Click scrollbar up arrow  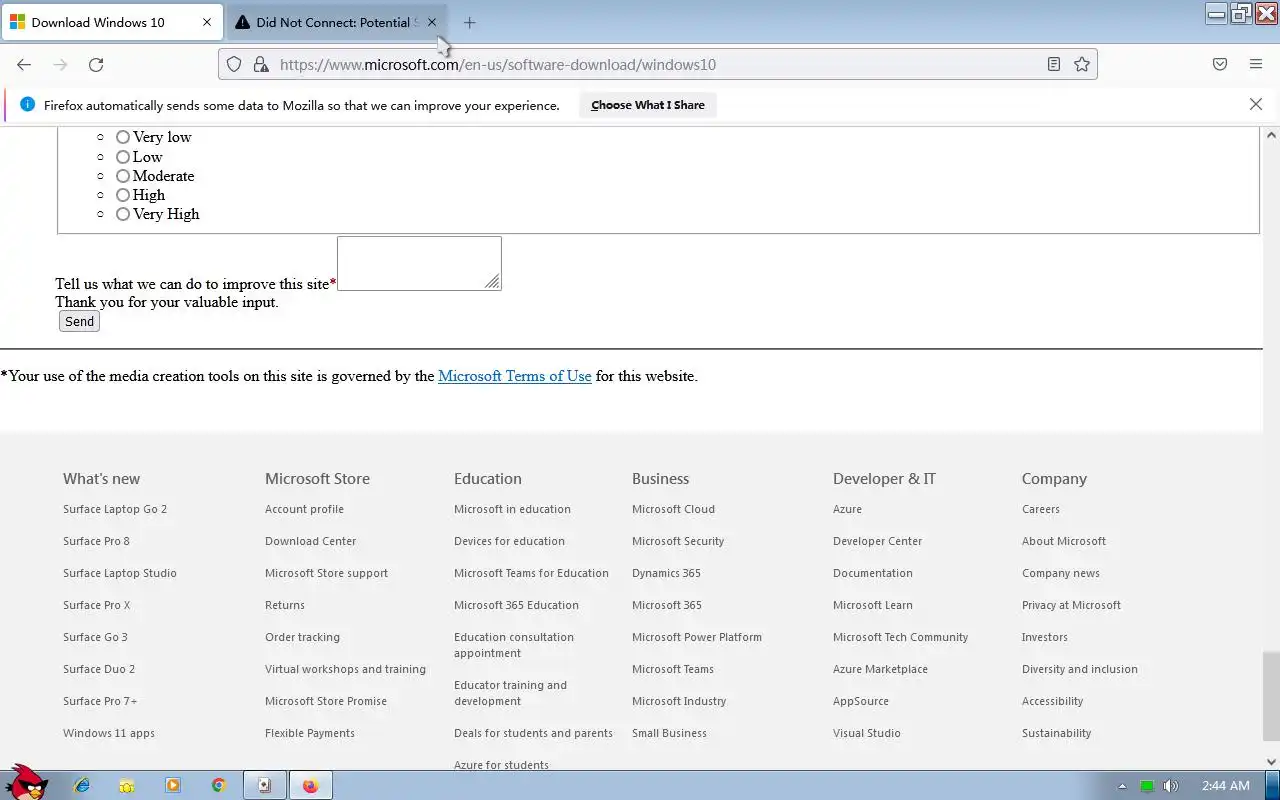tap(1271, 135)
